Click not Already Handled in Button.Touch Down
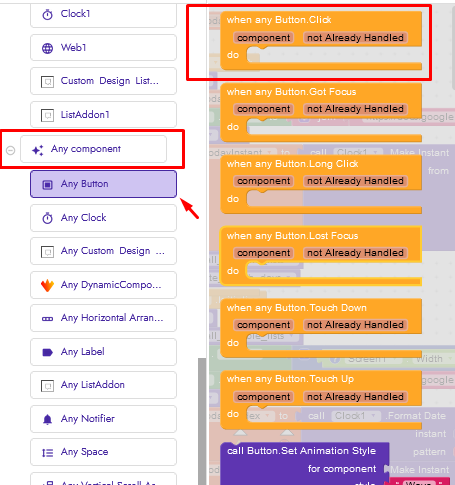 tap(355, 325)
